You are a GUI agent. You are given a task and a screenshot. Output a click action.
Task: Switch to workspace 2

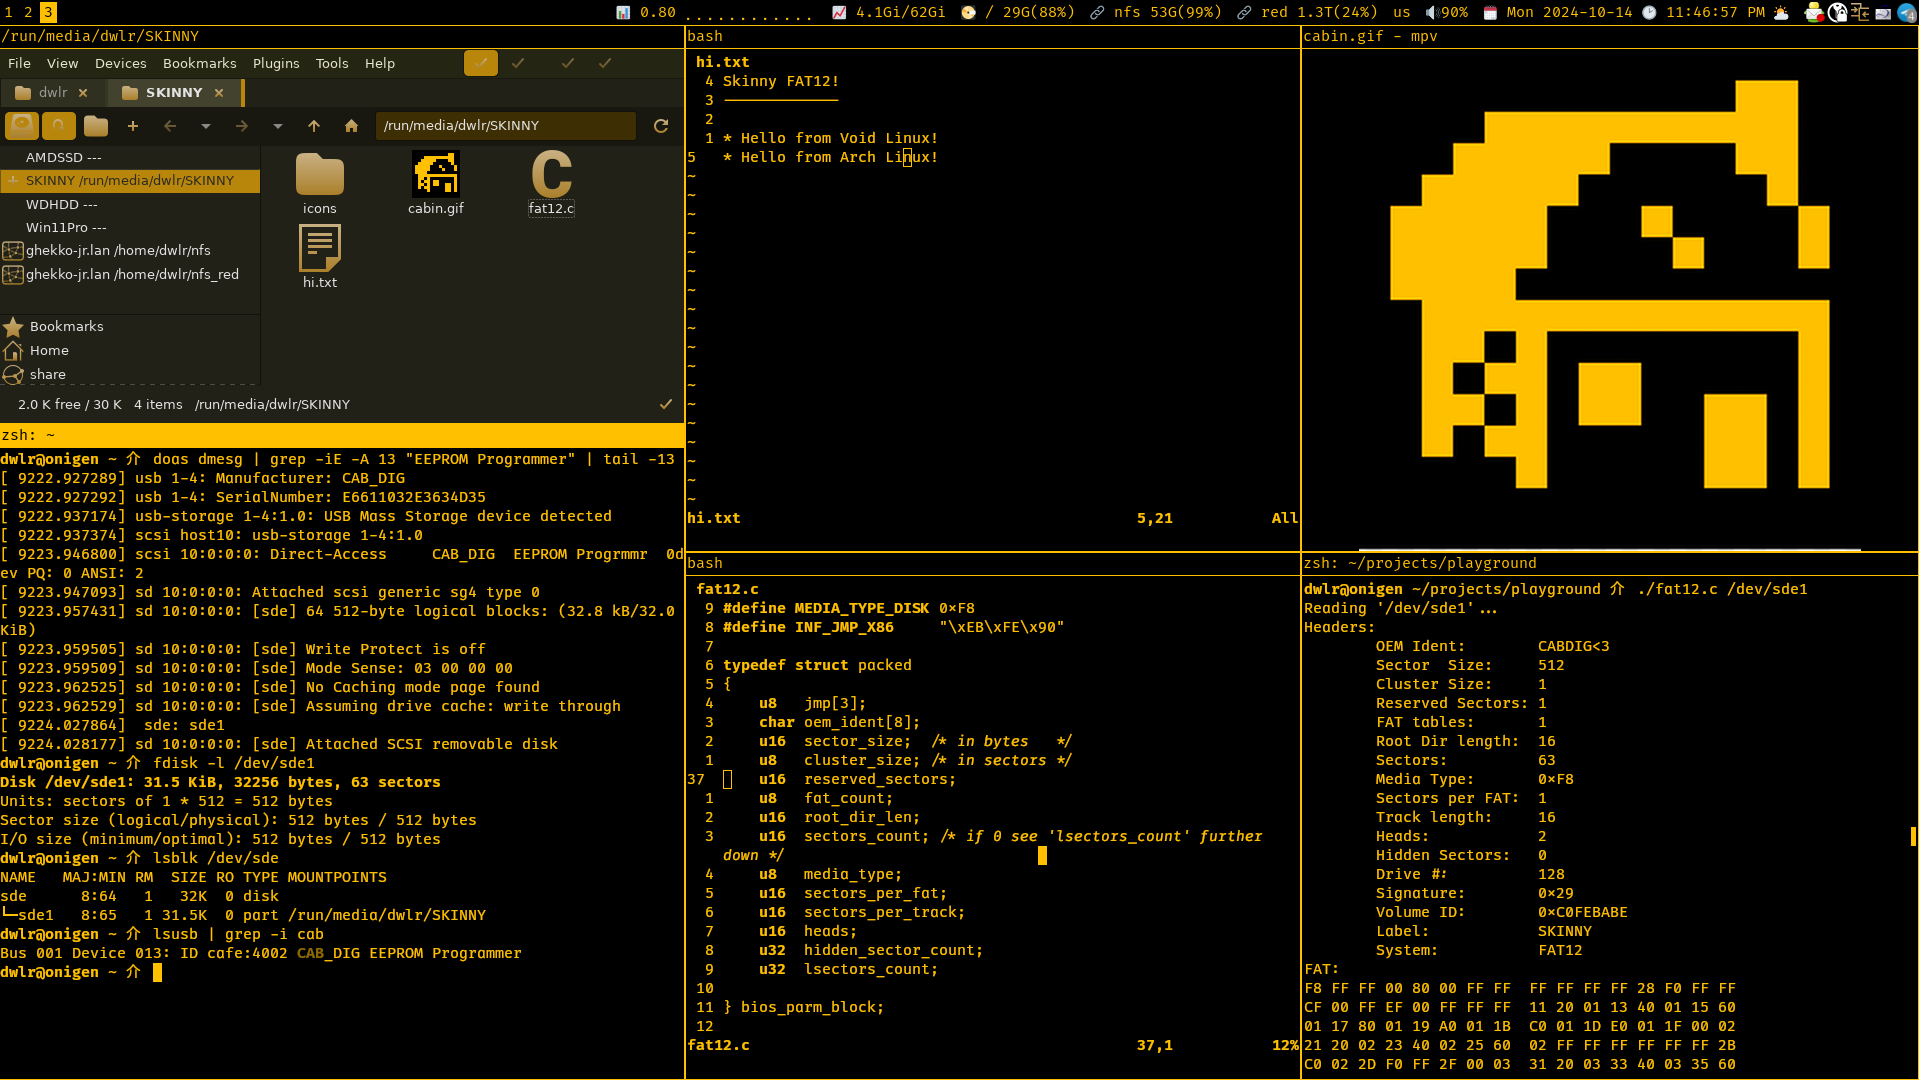tap(28, 12)
